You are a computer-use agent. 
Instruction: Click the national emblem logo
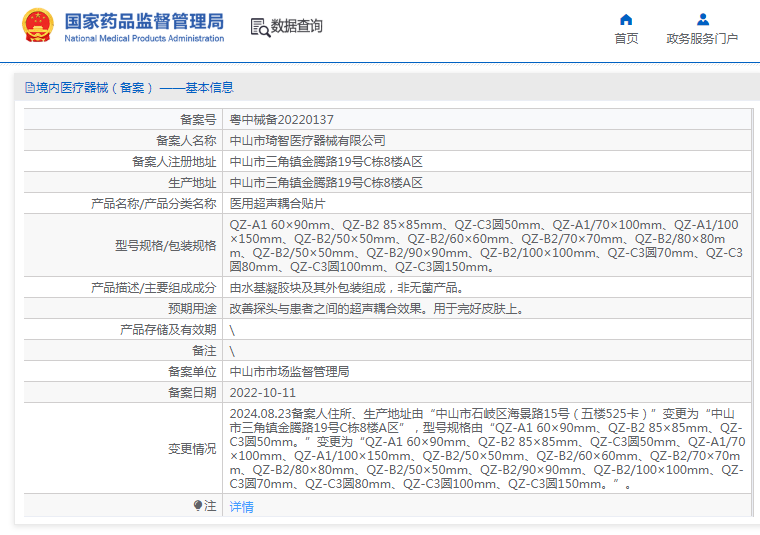point(38,26)
